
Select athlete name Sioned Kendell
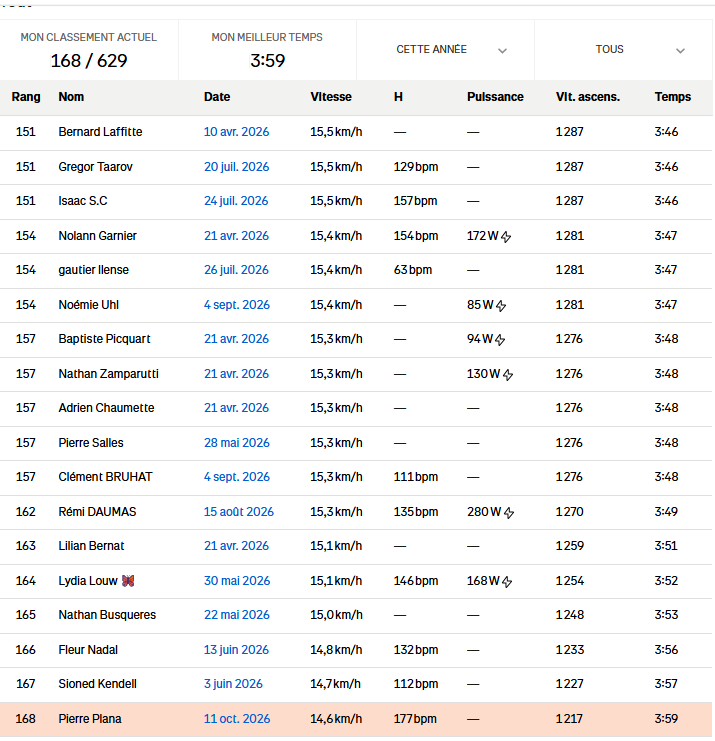click(97, 684)
